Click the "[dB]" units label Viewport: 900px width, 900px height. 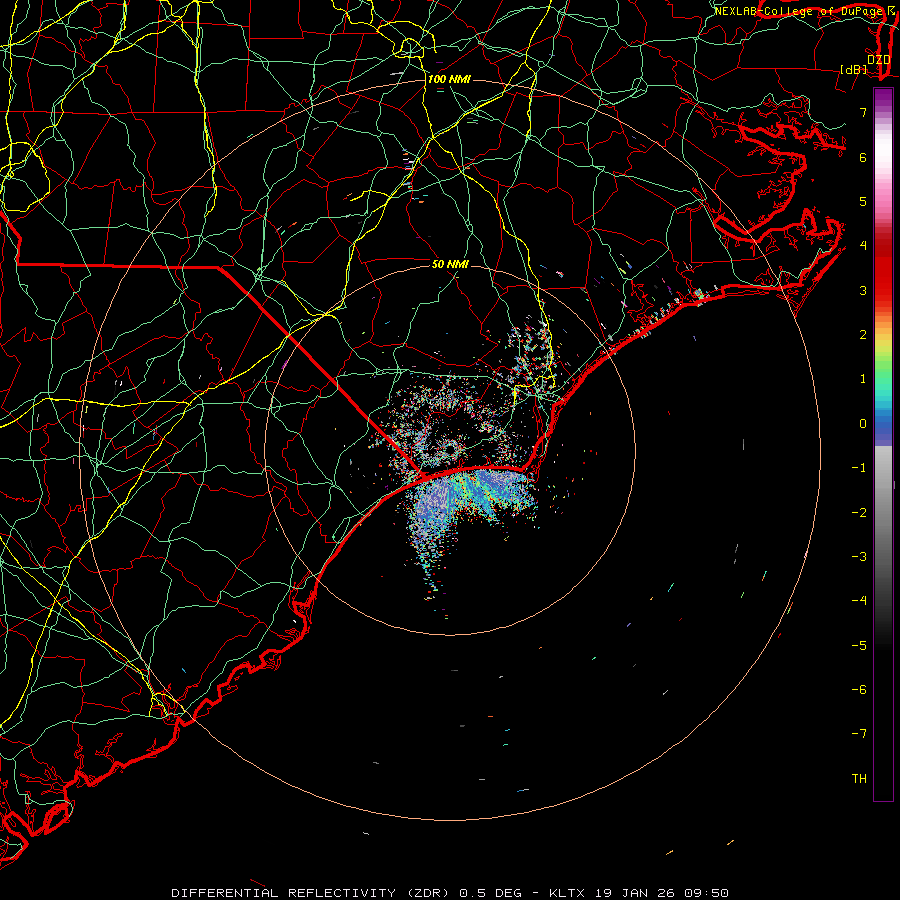point(854,69)
